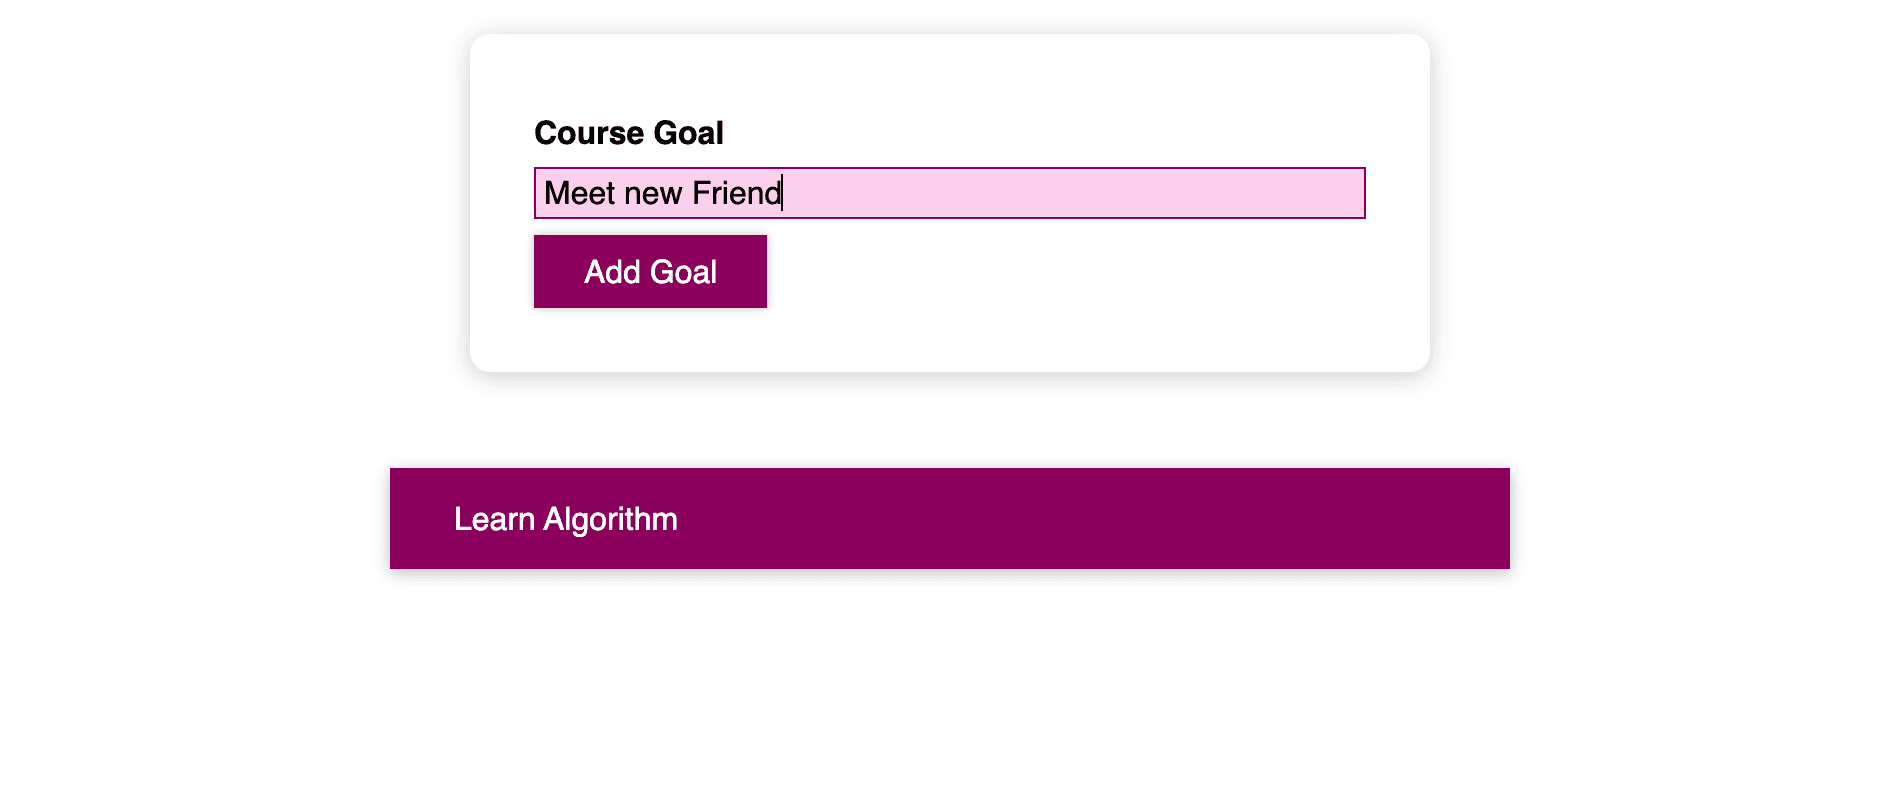Submit the goal using Add Goal
Viewport: 1880px width, 798px height.
(x=650, y=272)
